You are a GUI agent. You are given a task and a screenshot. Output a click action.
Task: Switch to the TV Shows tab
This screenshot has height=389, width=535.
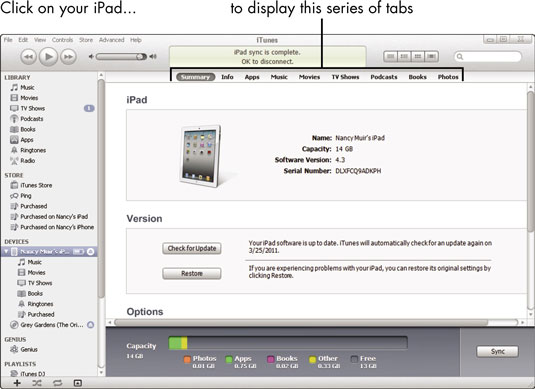345,77
